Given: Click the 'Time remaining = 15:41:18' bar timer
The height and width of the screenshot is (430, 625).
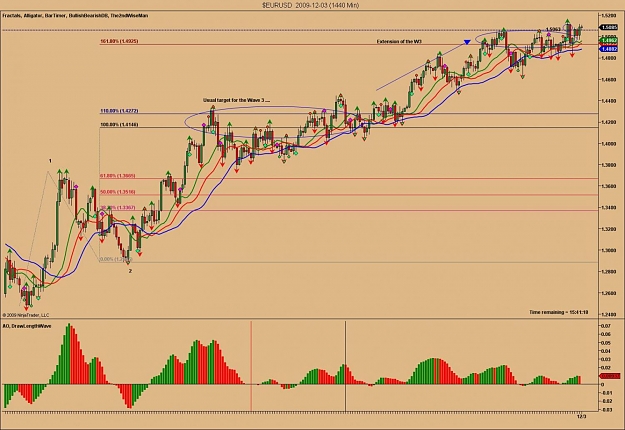Looking at the screenshot, I should tap(559, 312).
